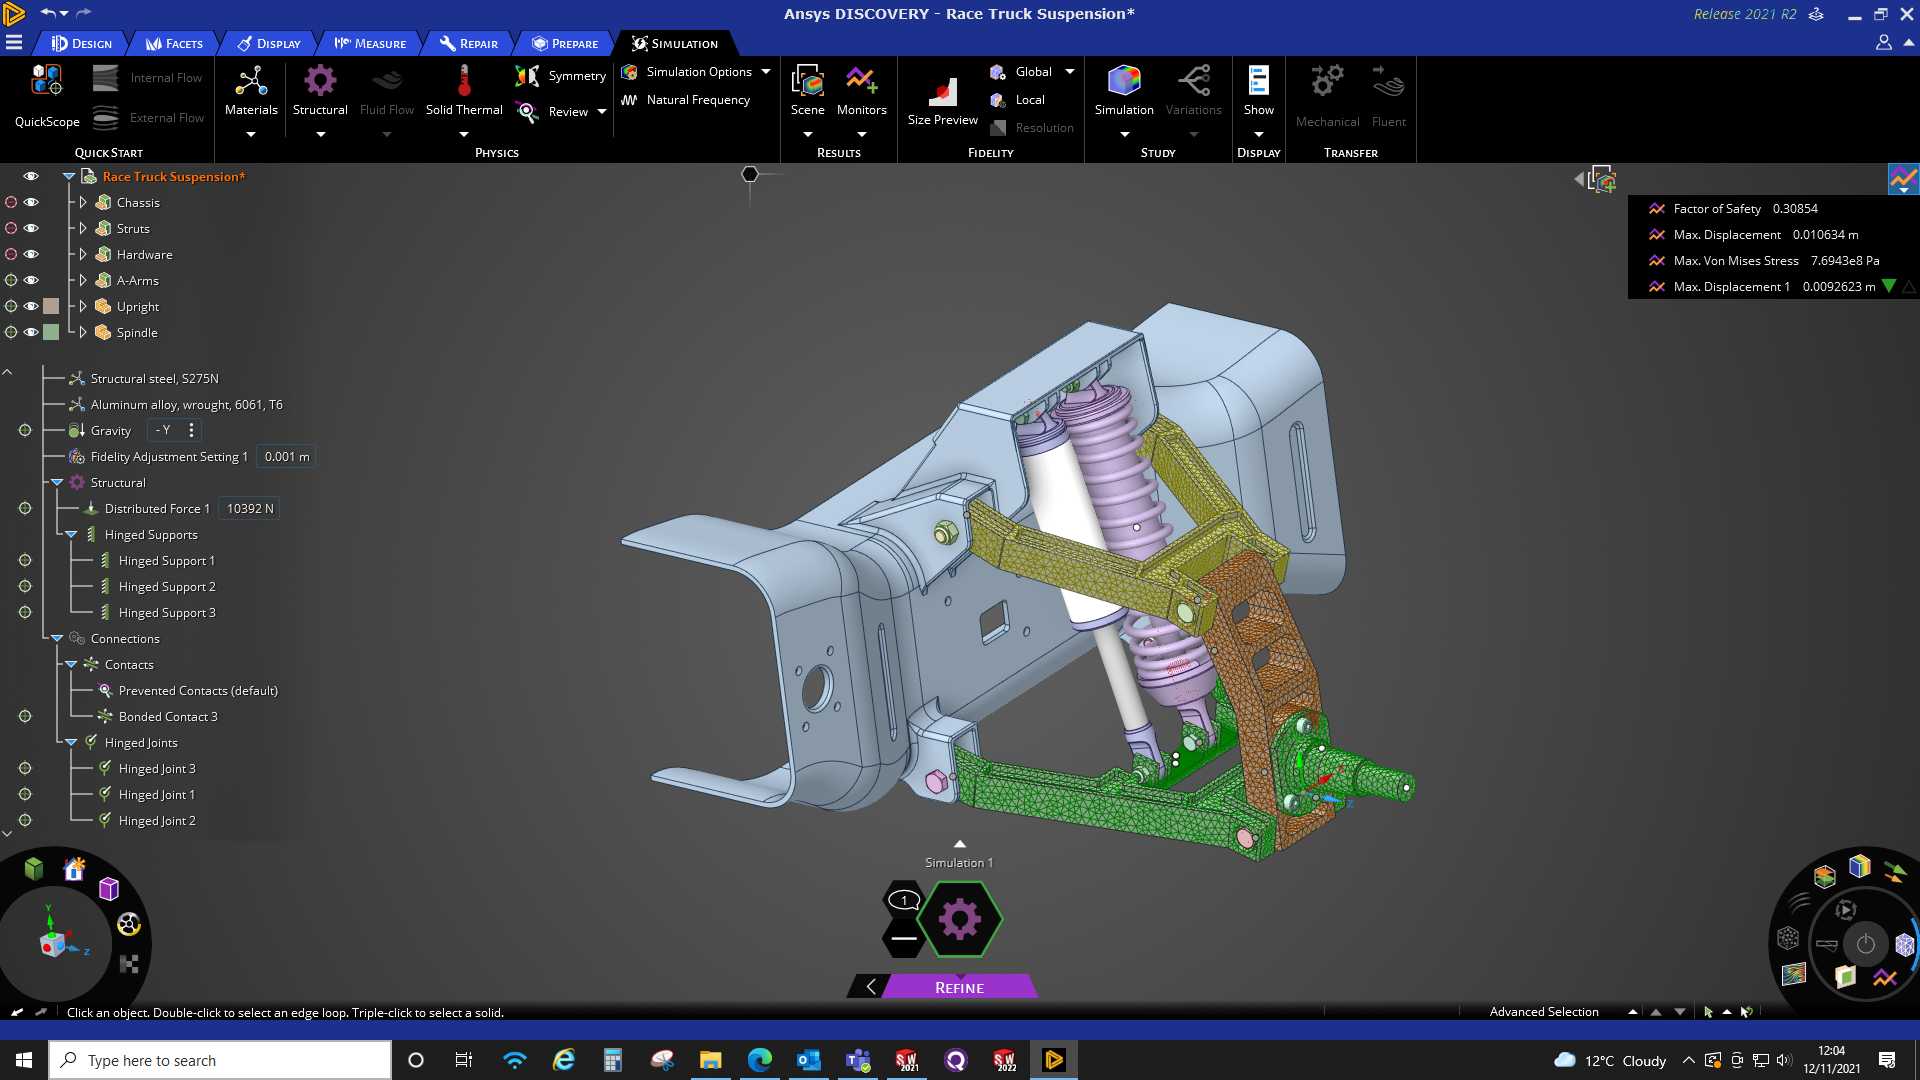Select Hinged Joint 2 in tree
The width and height of the screenshot is (1920, 1080).
click(x=157, y=820)
